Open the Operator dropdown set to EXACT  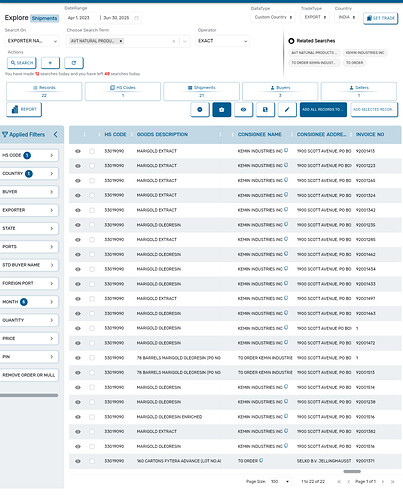pyautogui.click(x=222, y=41)
